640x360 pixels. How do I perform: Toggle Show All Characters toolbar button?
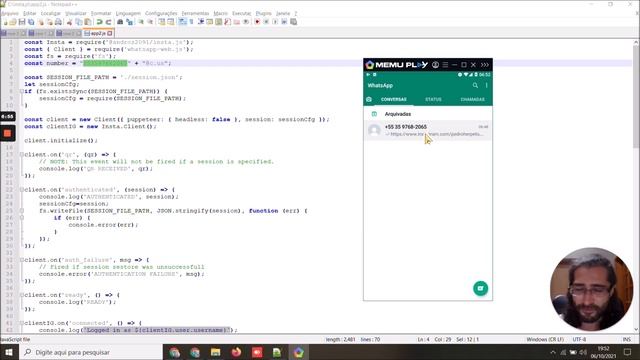(x=191, y=22)
